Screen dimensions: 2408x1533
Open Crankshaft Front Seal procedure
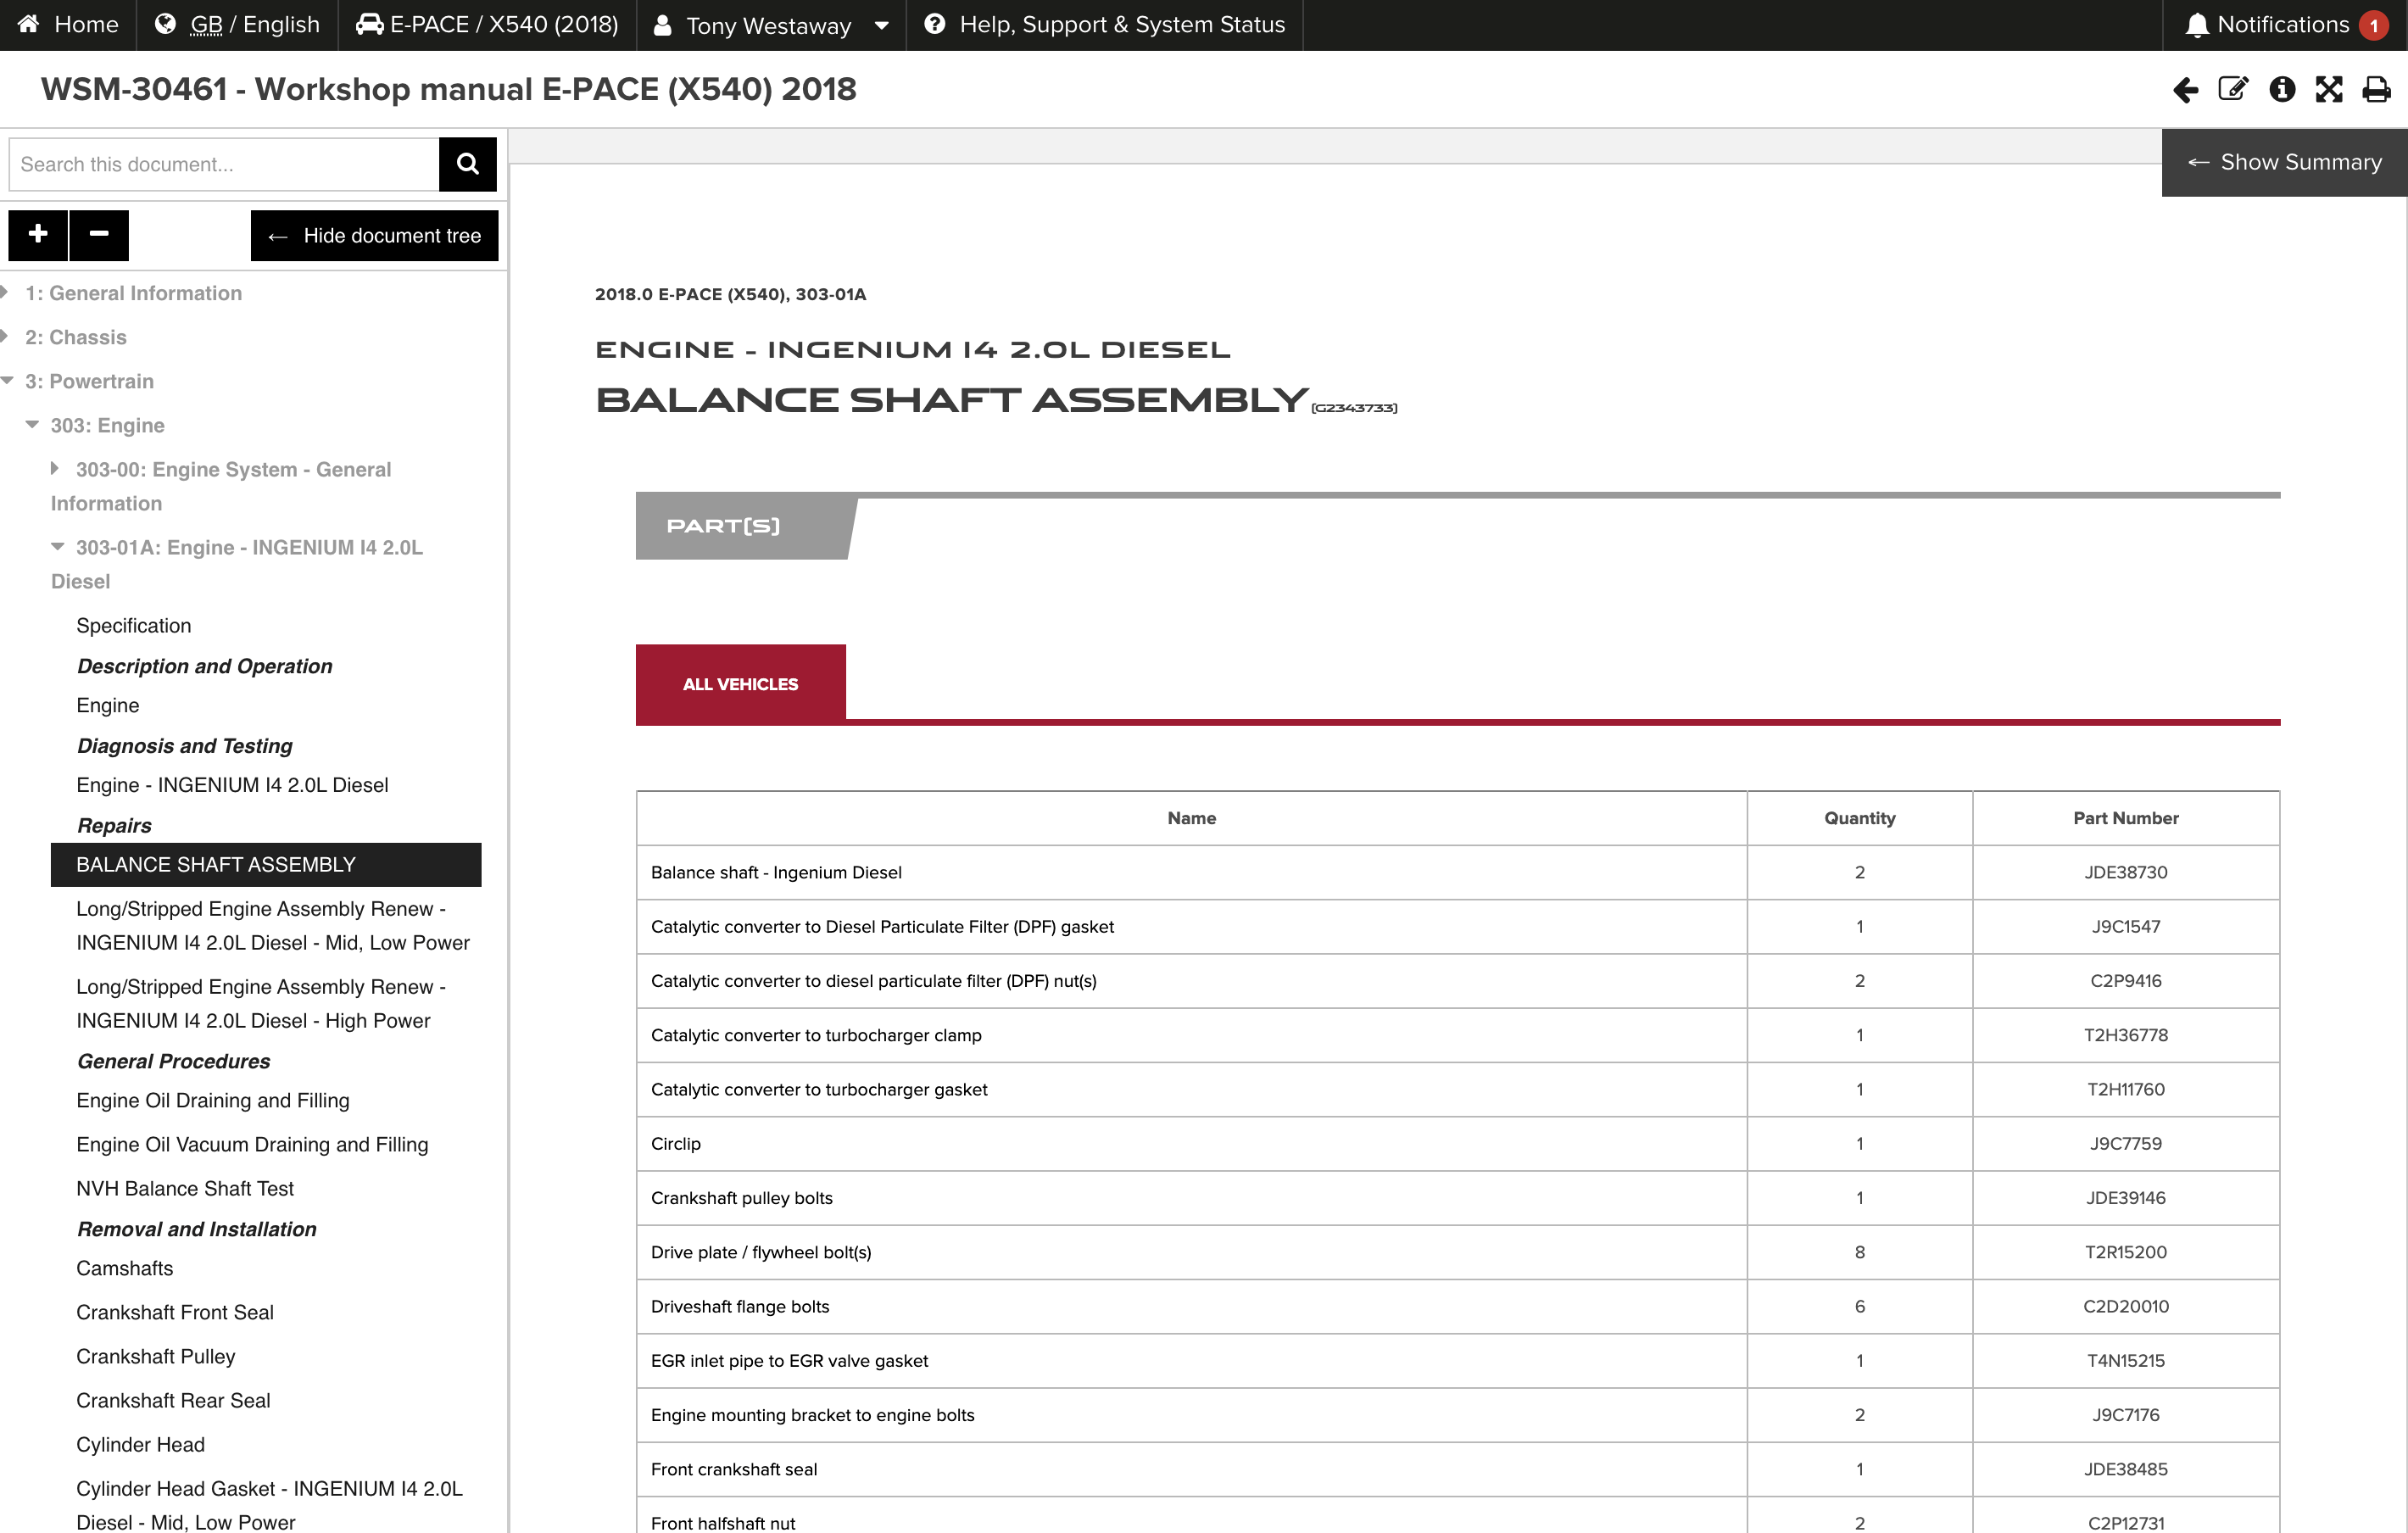point(175,1313)
